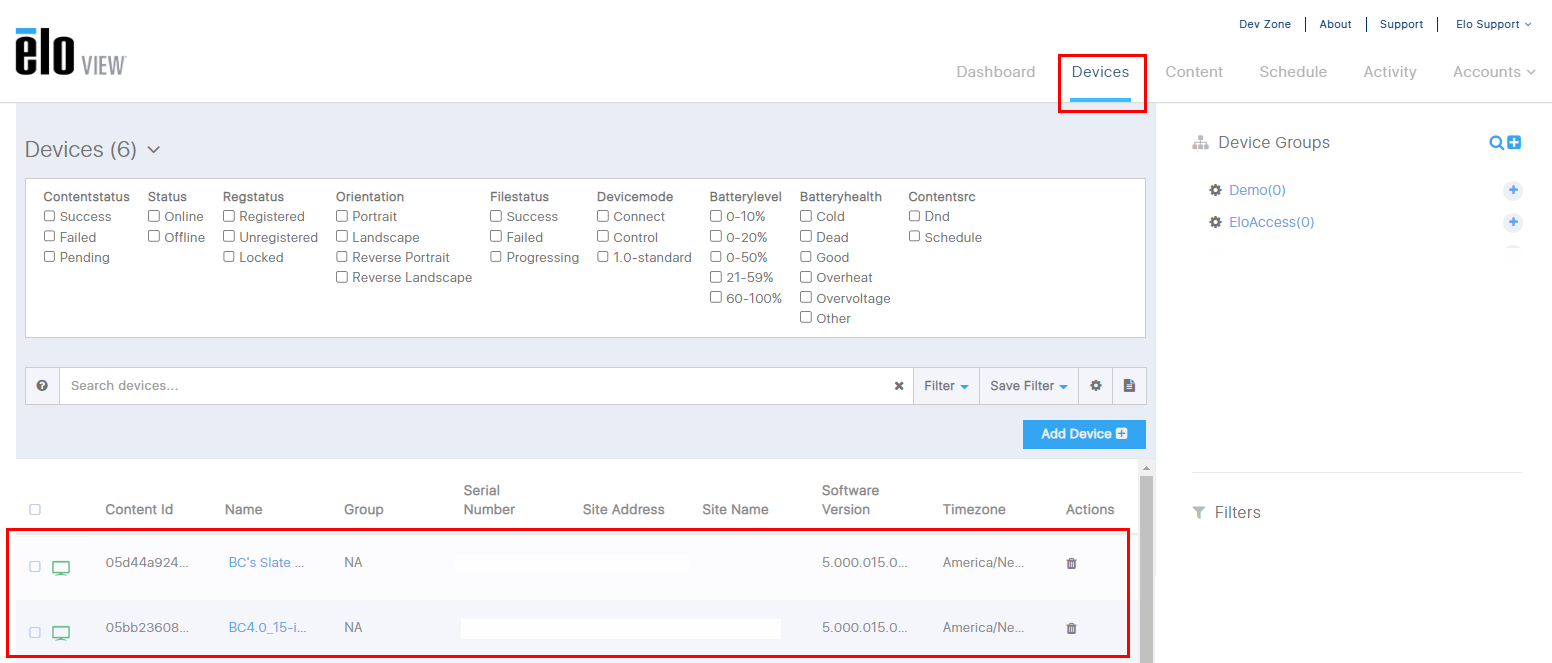Click the export document icon beside the gear
The image size is (1552, 663).
[x=1129, y=386]
